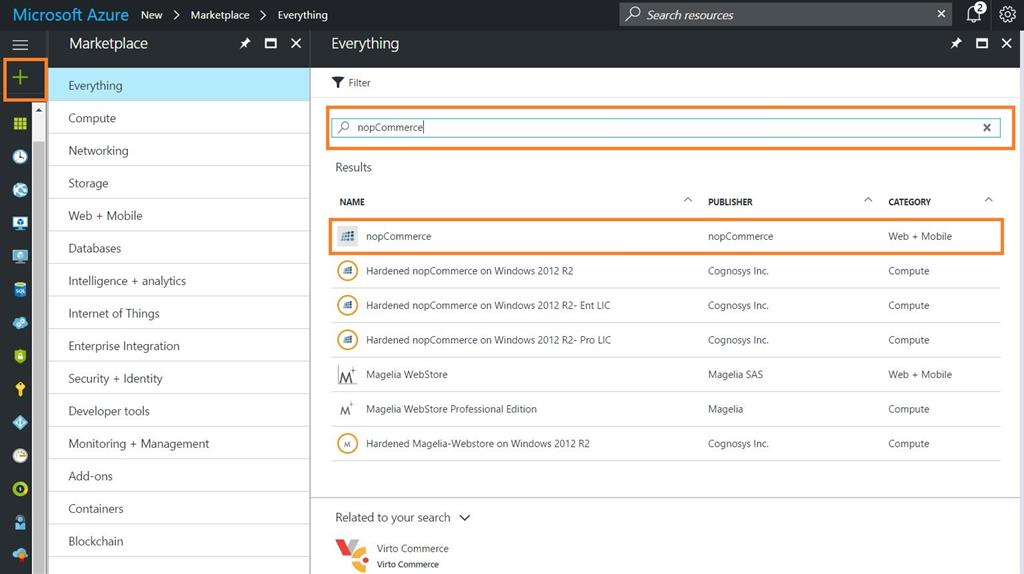This screenshot has height=574, width=1024.
Task: Select the Web + Mobile category
Action: (x=105, y=216)
